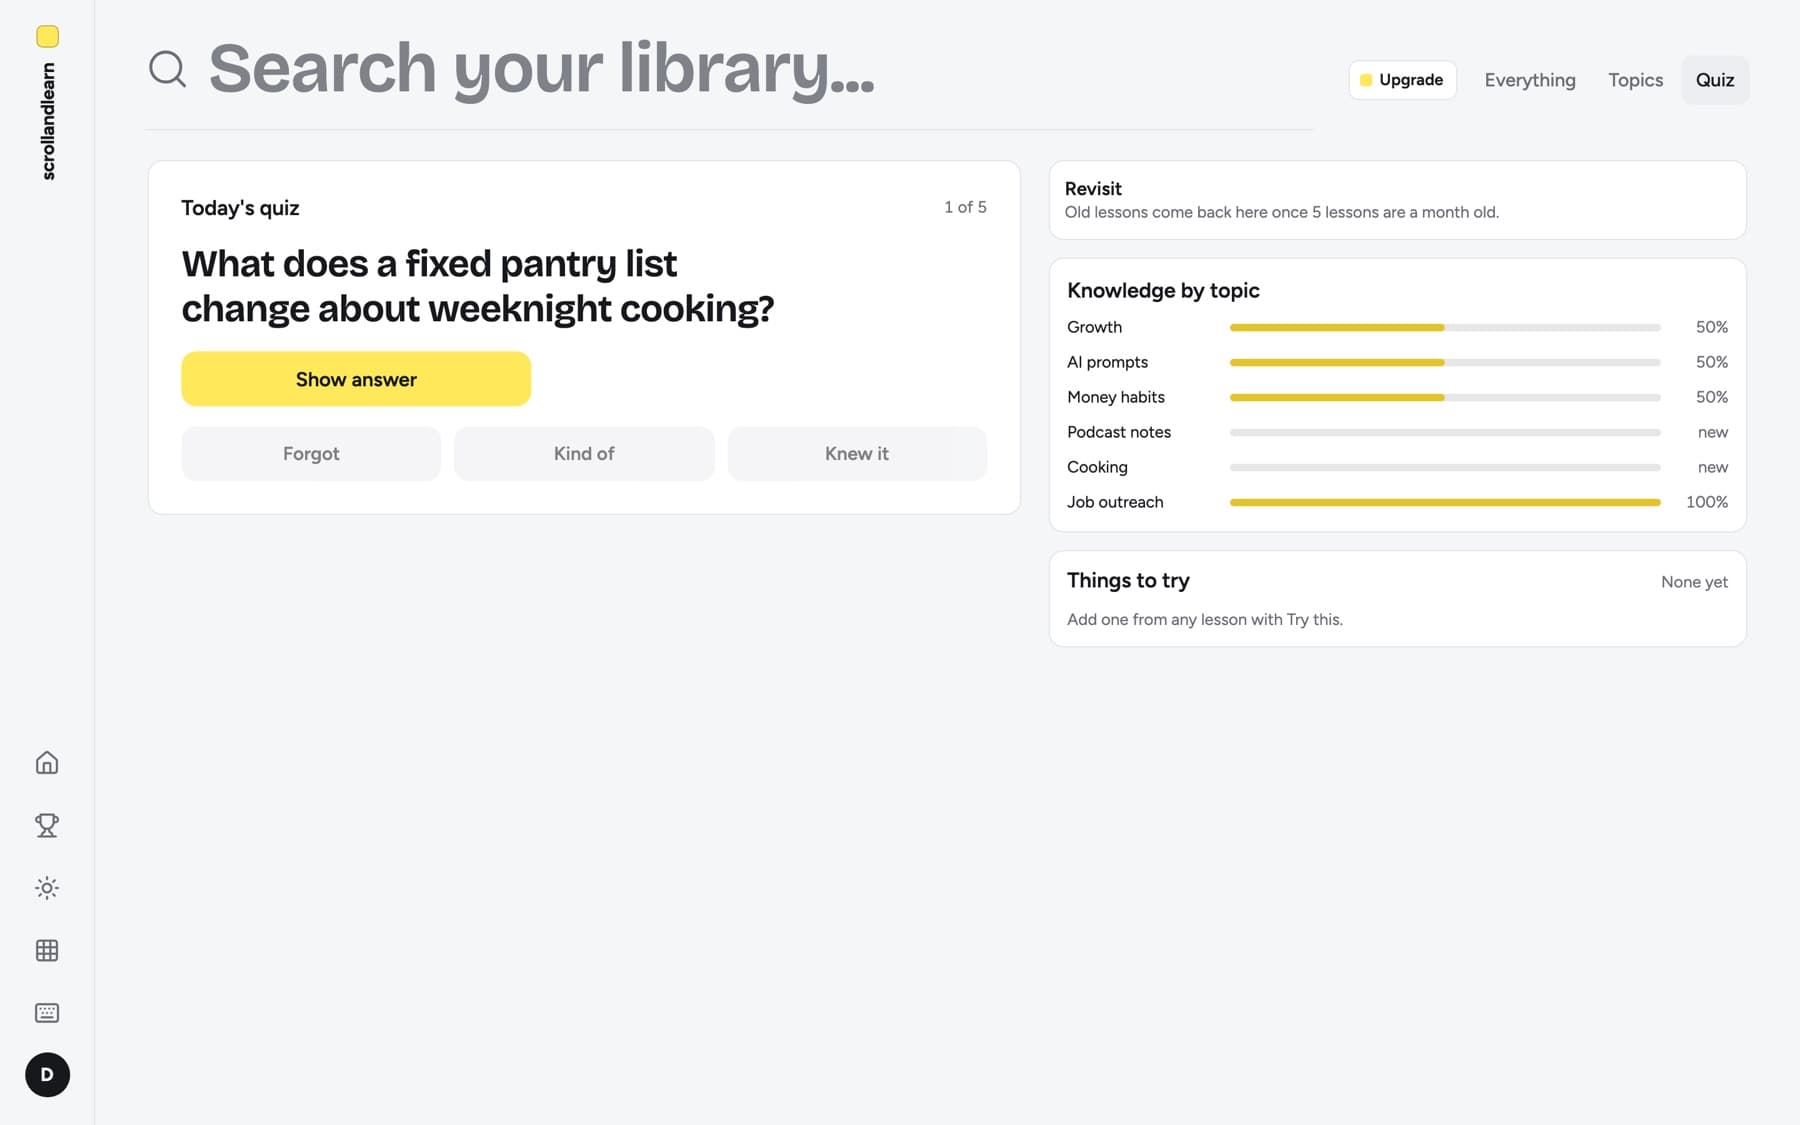1800x1125 pixels.
Task: Click the fixed pantry list question text
Action: point(478,286)
